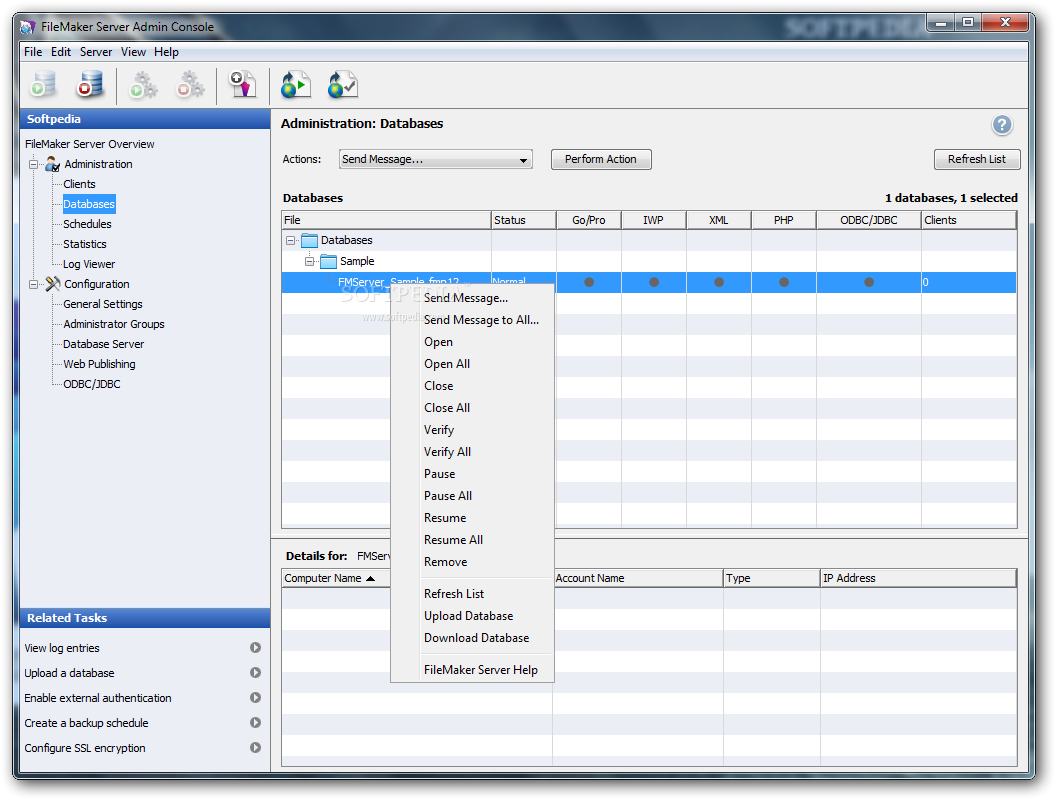This screenshot has width=1056, height=800.
Task: Click the Stop Database Server toolbar icon
Action: click(x=90, y=86)
